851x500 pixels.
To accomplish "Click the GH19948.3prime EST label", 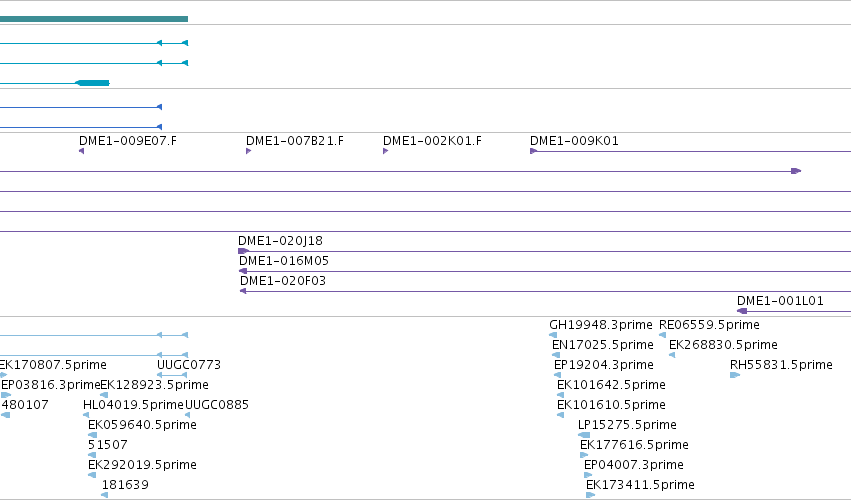I will point(601,325).
